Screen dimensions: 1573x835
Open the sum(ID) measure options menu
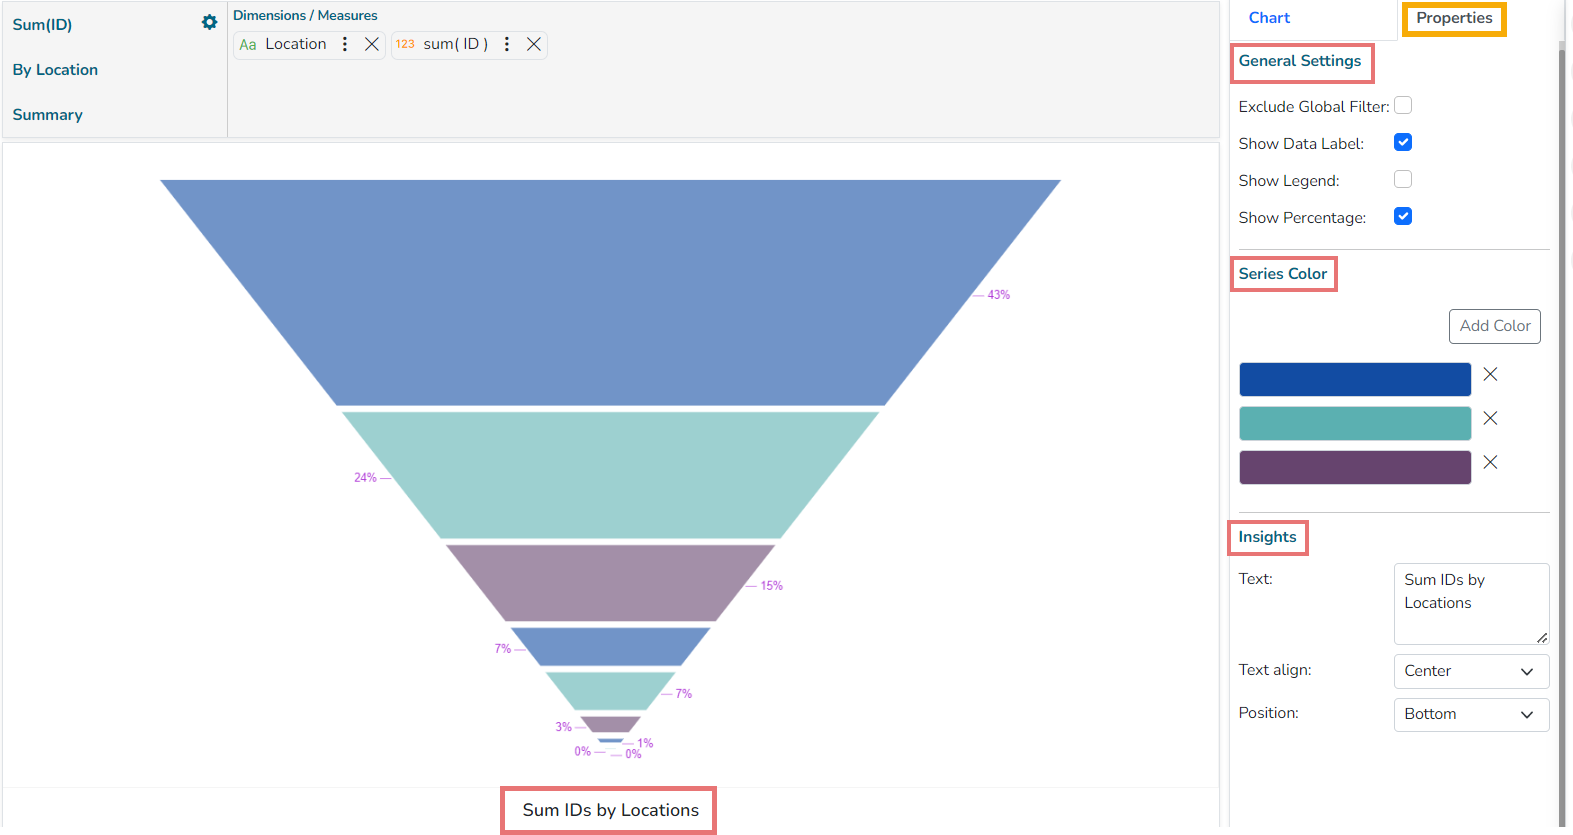pos(507,44)
